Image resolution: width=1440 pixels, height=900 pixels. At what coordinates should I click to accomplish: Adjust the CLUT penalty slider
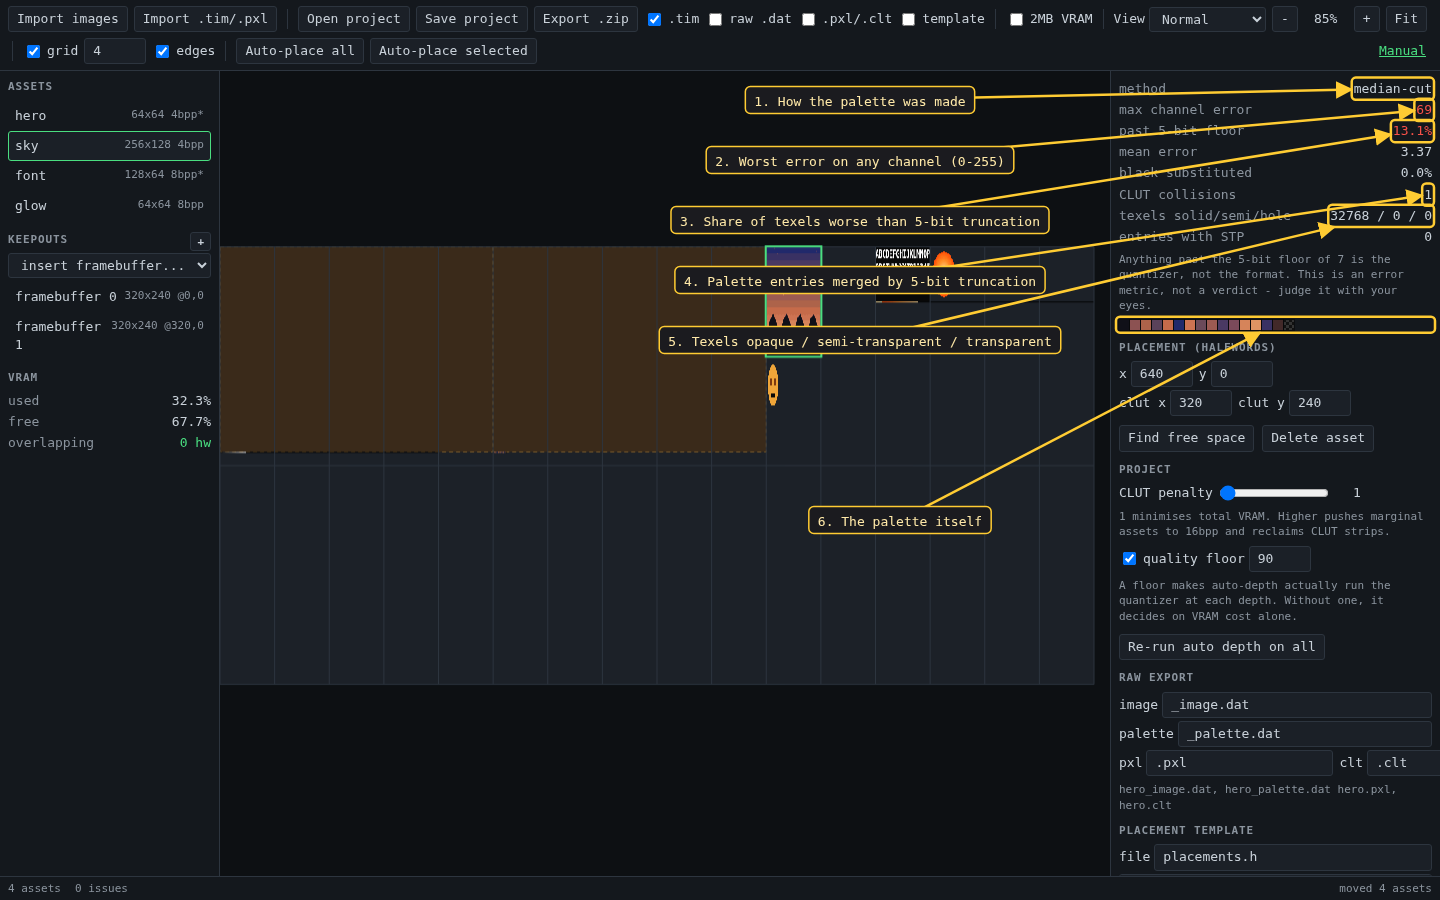coord(1274,493)
